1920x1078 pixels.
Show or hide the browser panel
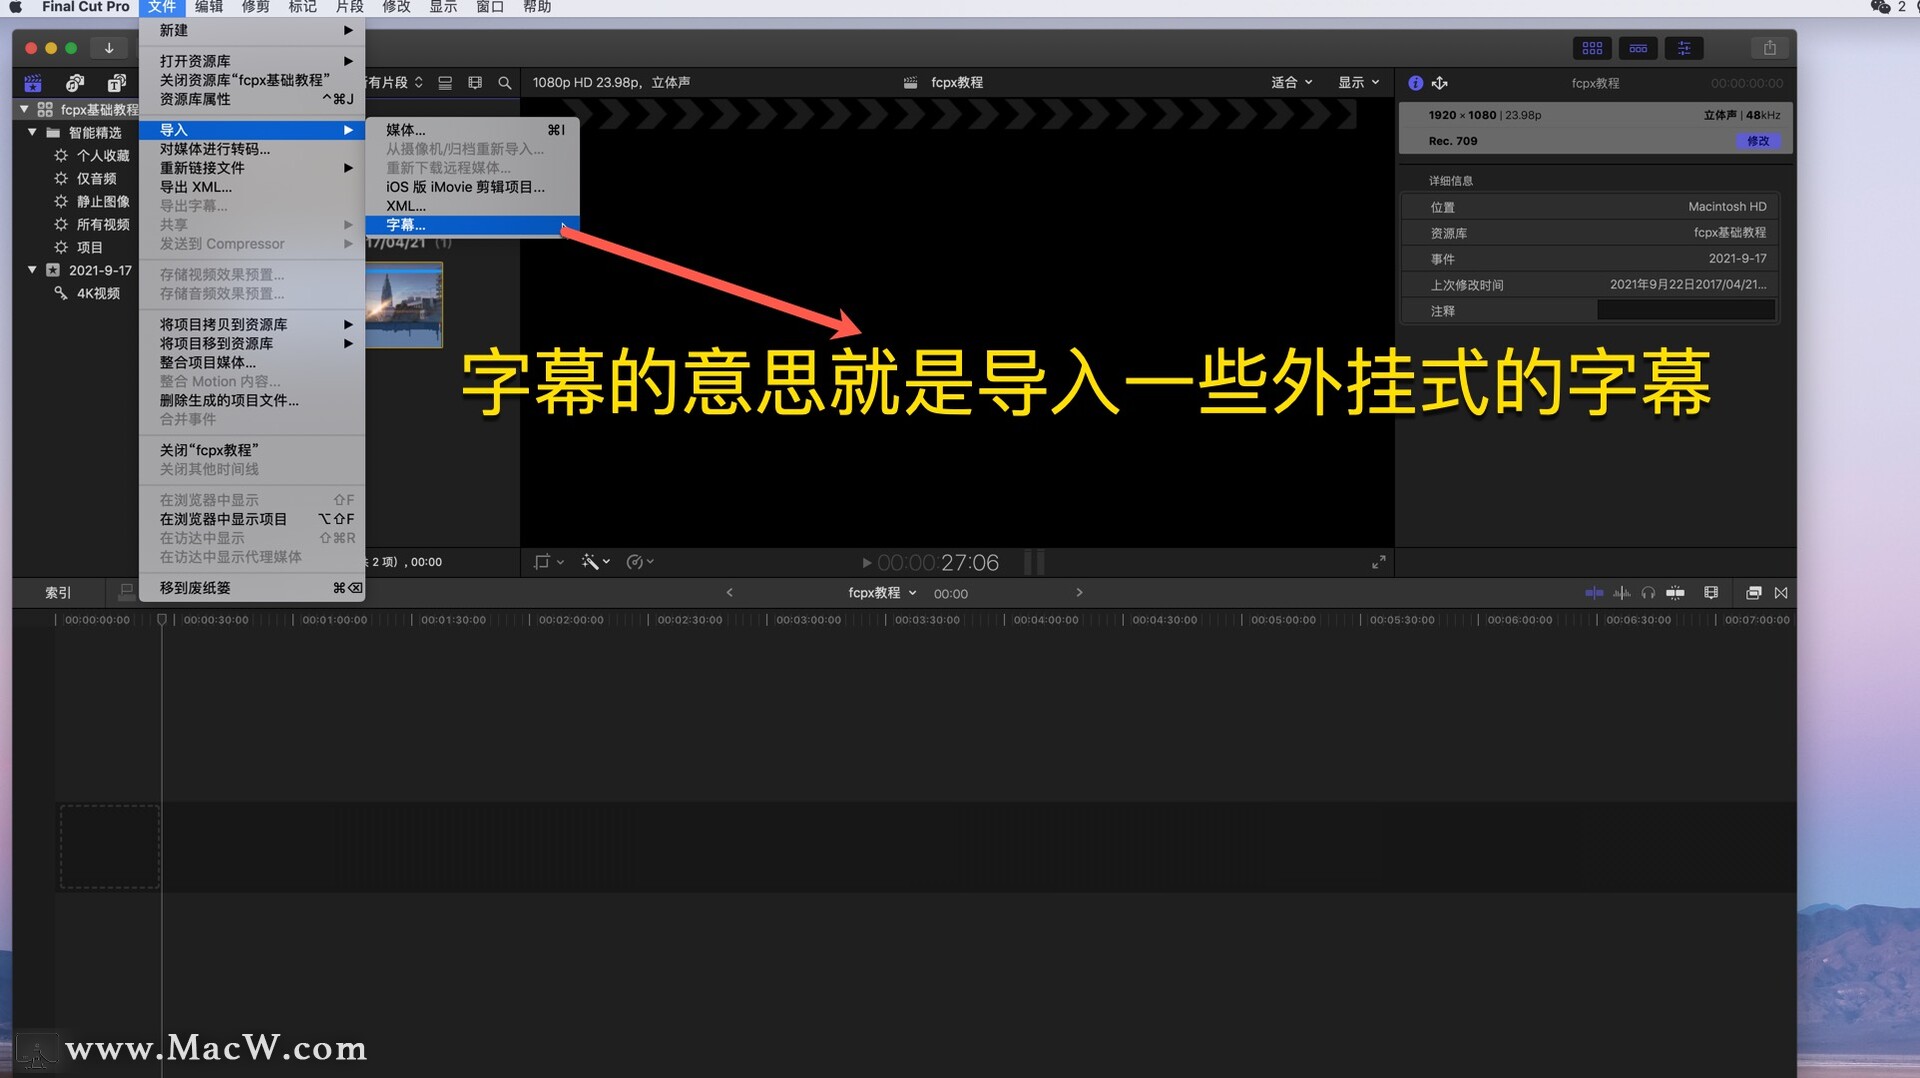pos(1592,48)
